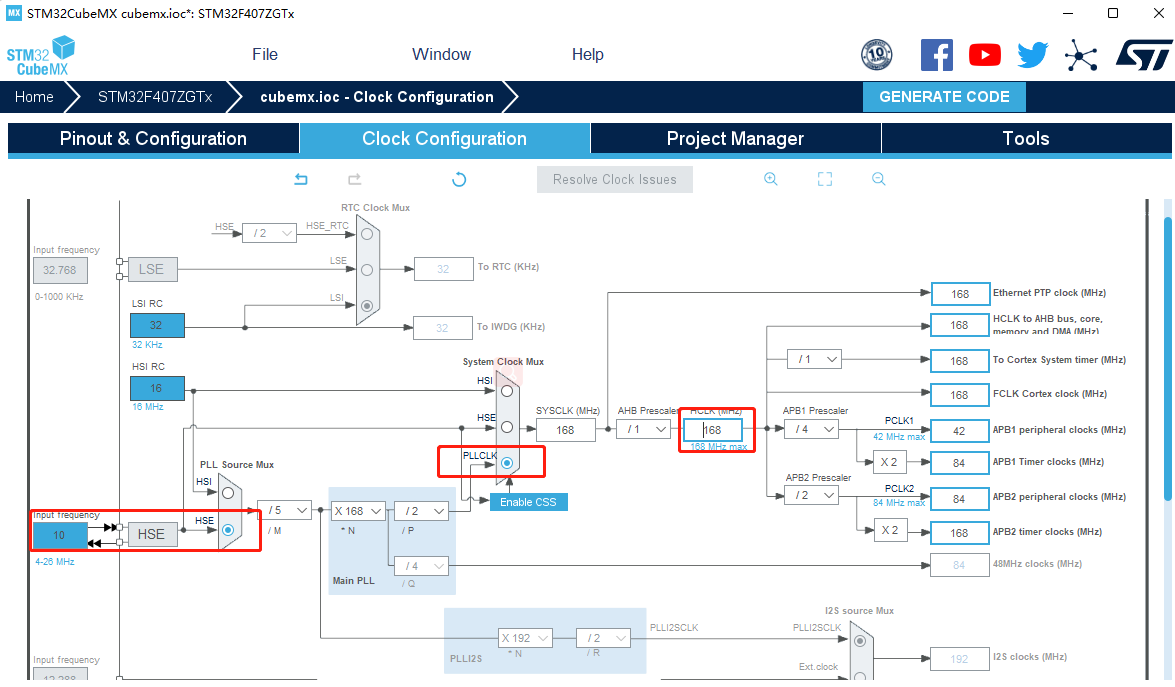Select HSE in PLL Source Mux
This screenshot has width=1175, height=687.
coord(229,530)
